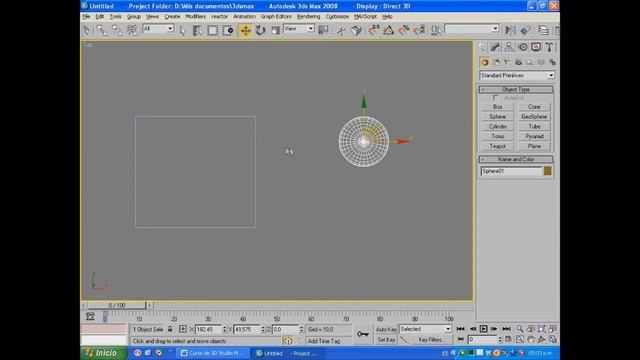Open the Display panel tab
The width and height of the screenshot is (640, 360).
point(536,47)
